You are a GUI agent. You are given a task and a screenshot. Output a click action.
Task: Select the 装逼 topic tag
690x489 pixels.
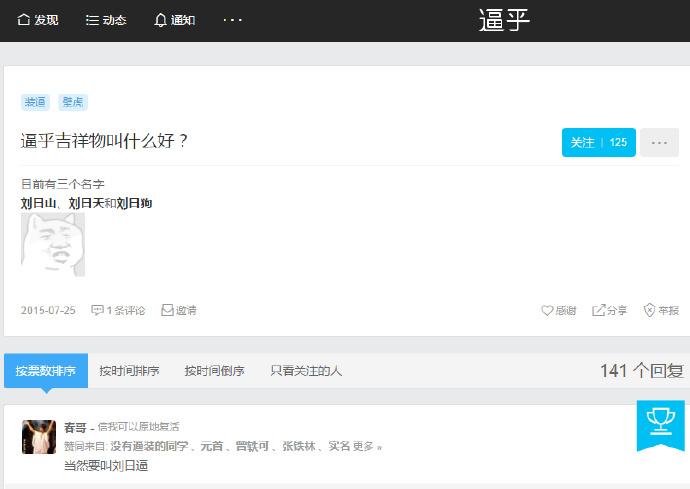pos(35,102)
